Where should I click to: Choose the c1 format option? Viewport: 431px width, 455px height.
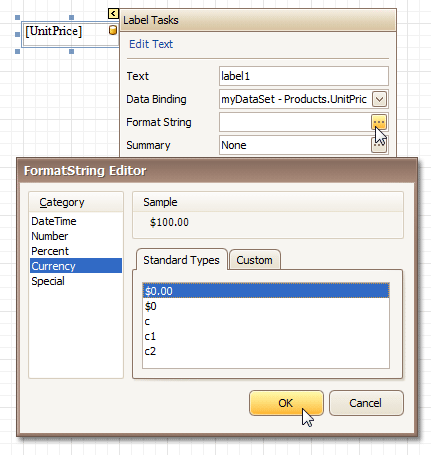266,336
